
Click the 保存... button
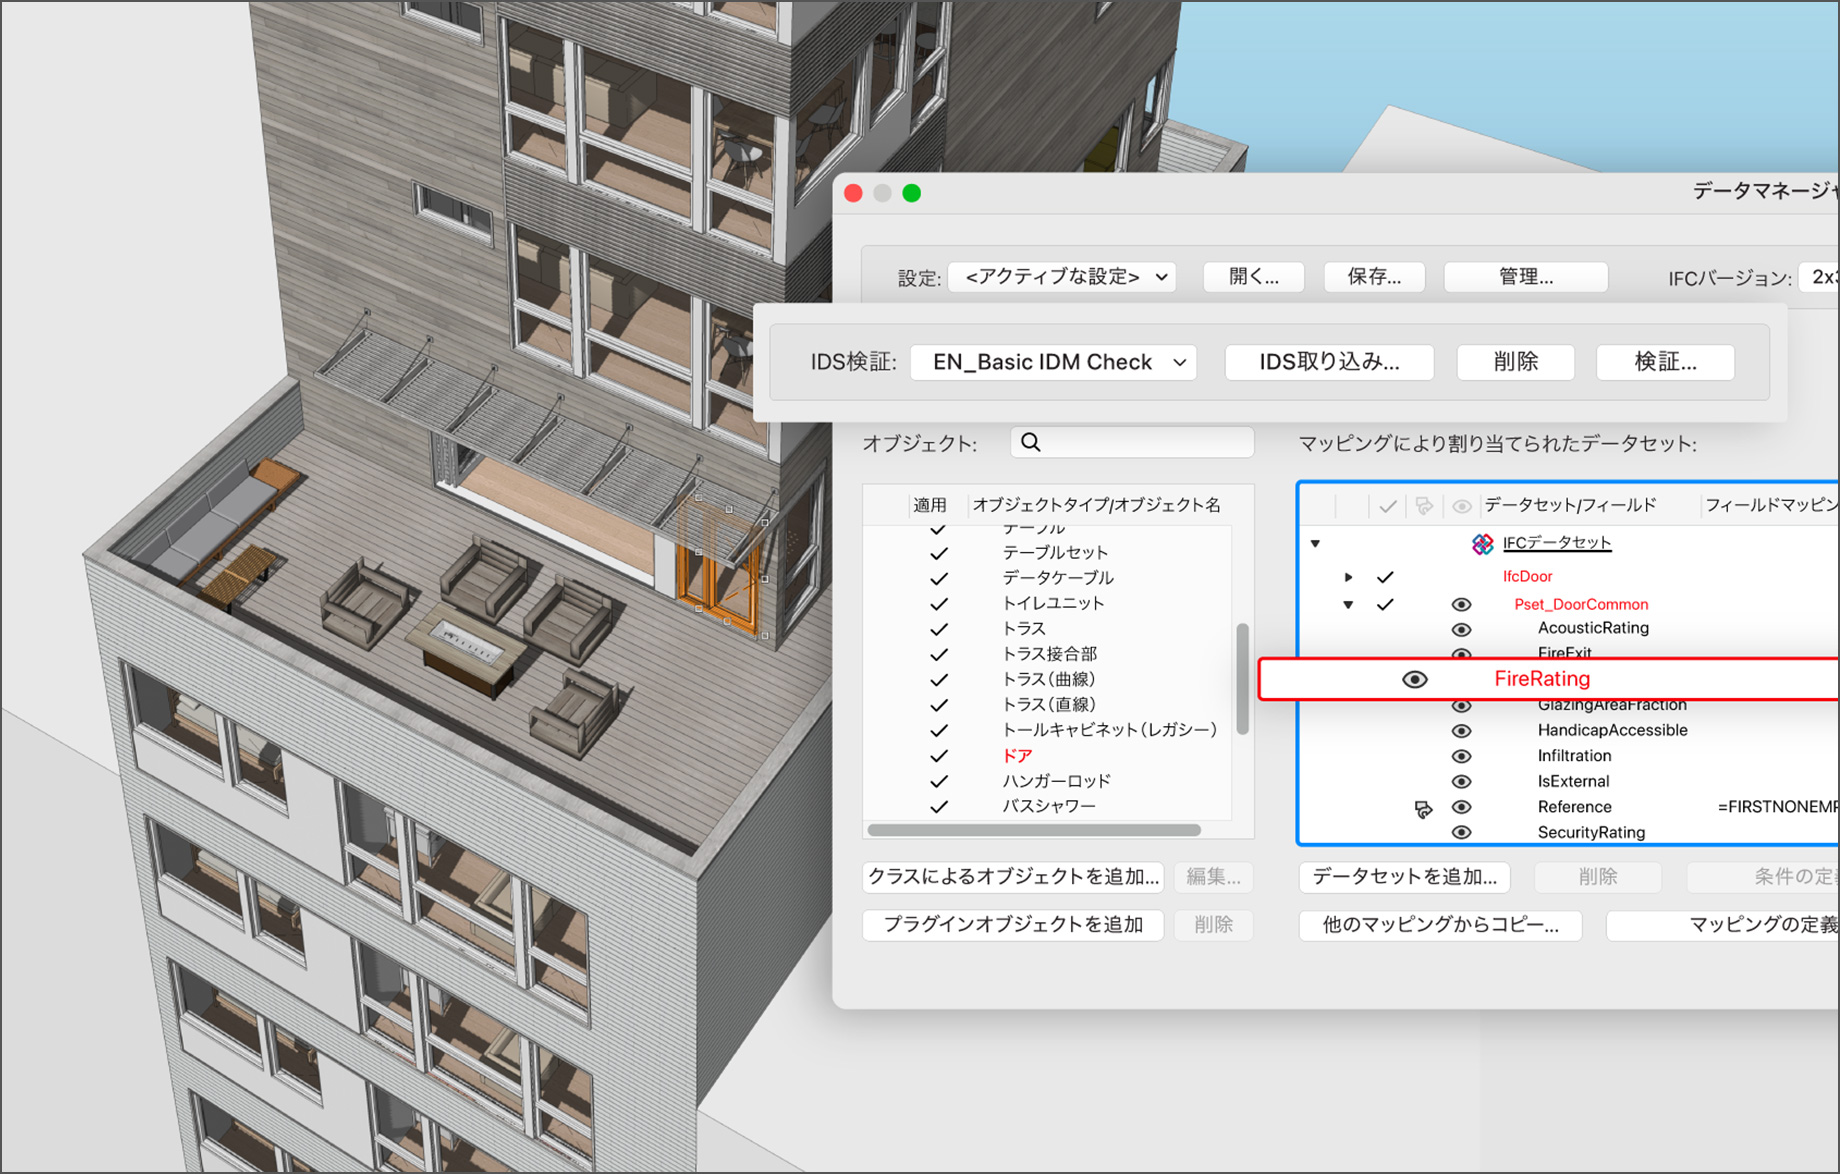click(1374, 277)
